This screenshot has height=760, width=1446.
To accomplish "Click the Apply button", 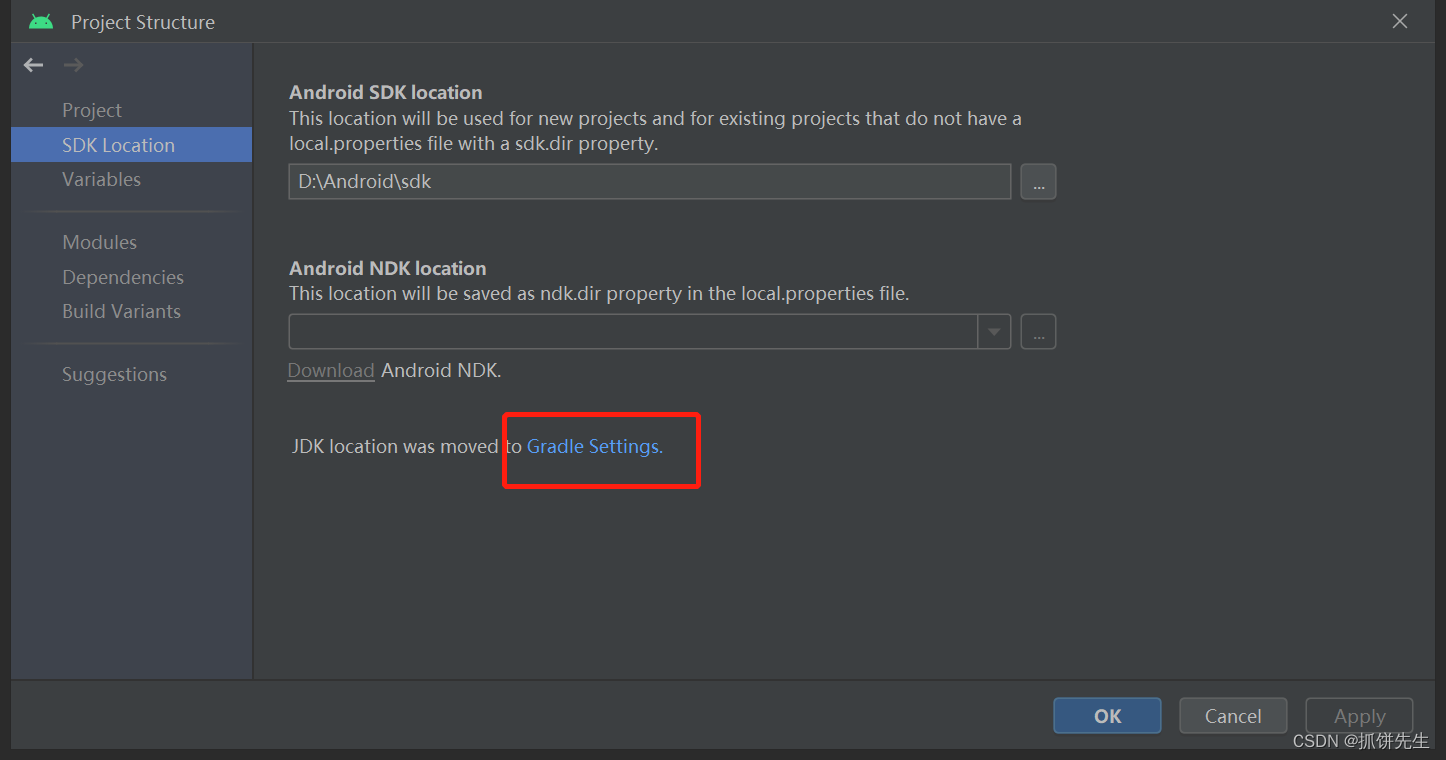I will (1359, 715).
